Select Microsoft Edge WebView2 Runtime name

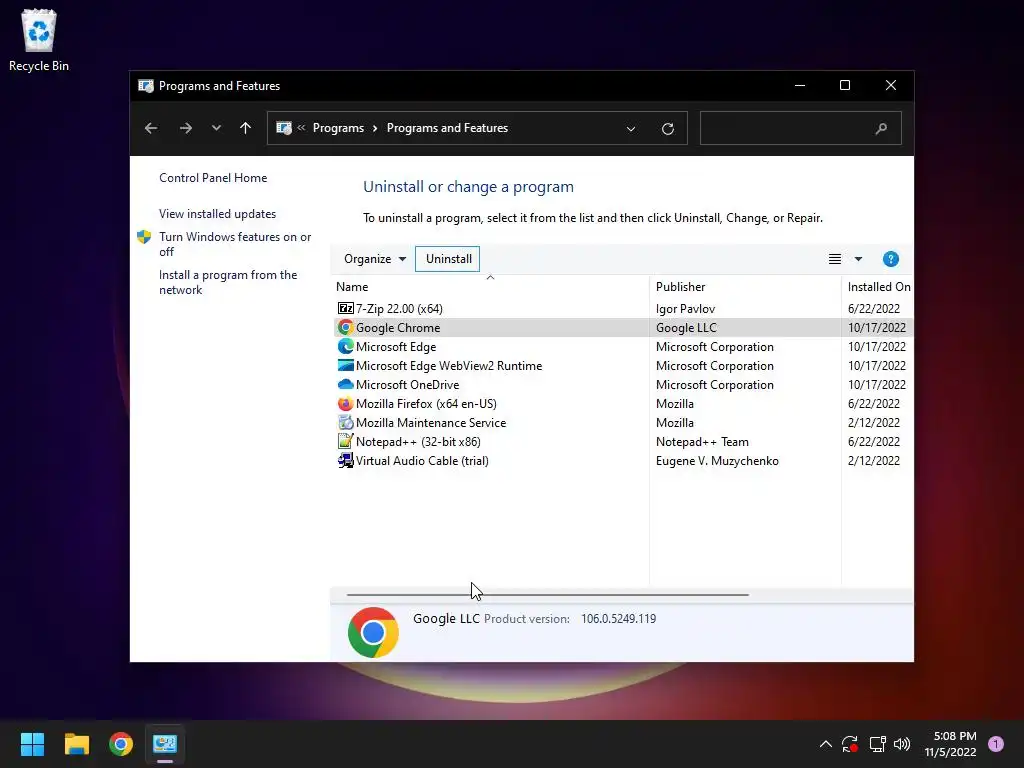point(449,366)
